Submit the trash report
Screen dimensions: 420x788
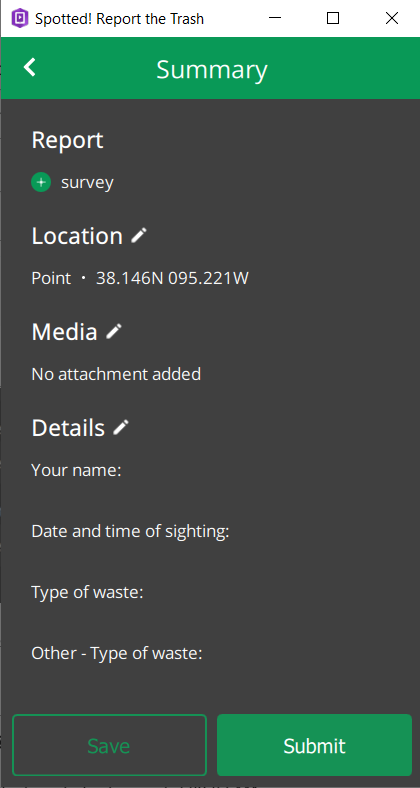point(314,745)
